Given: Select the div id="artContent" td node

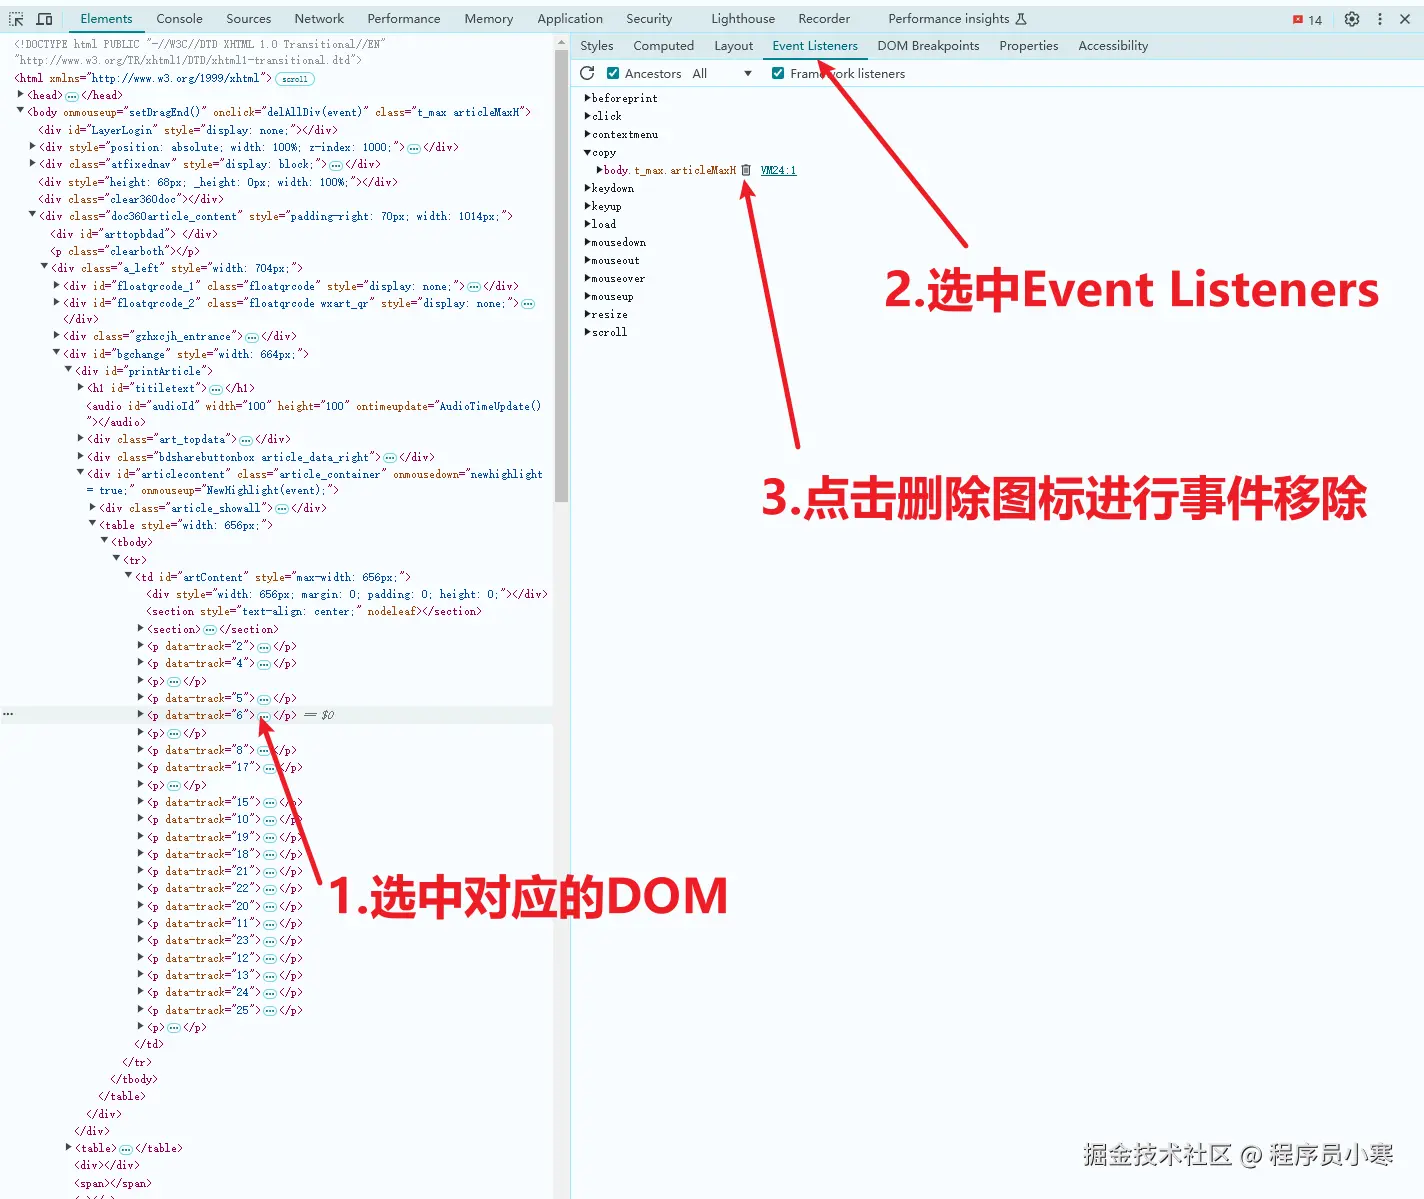Looking at the screenshot, I should coord(272,577).
